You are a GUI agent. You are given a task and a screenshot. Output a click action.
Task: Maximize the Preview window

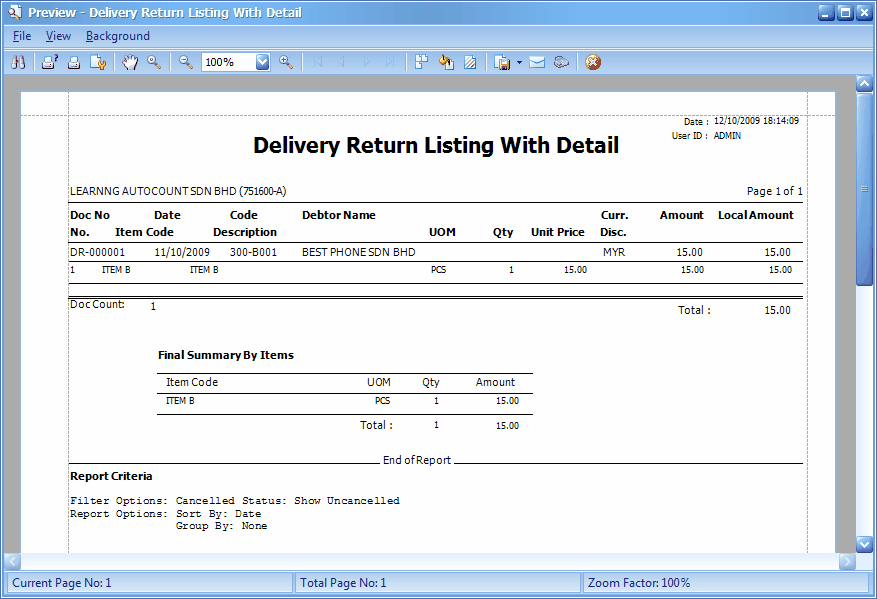pyautogui.click(x=846, y=12)
